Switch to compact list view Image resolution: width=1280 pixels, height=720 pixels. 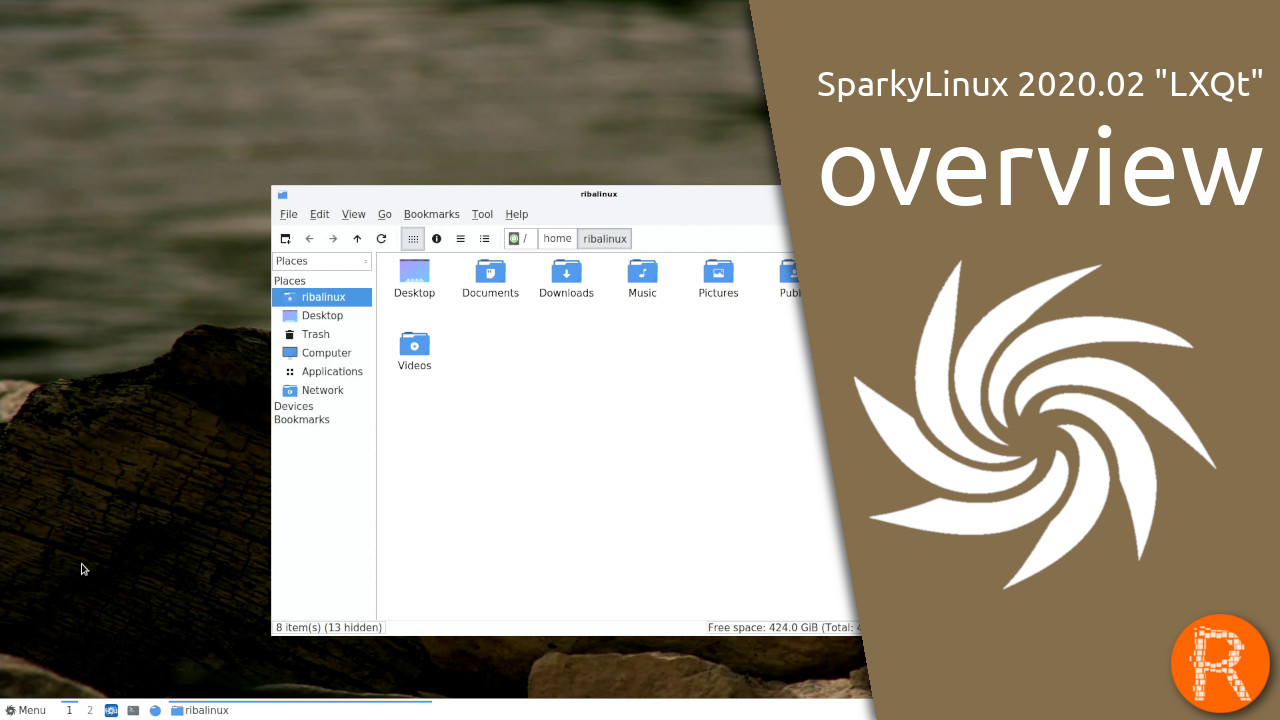461,239
